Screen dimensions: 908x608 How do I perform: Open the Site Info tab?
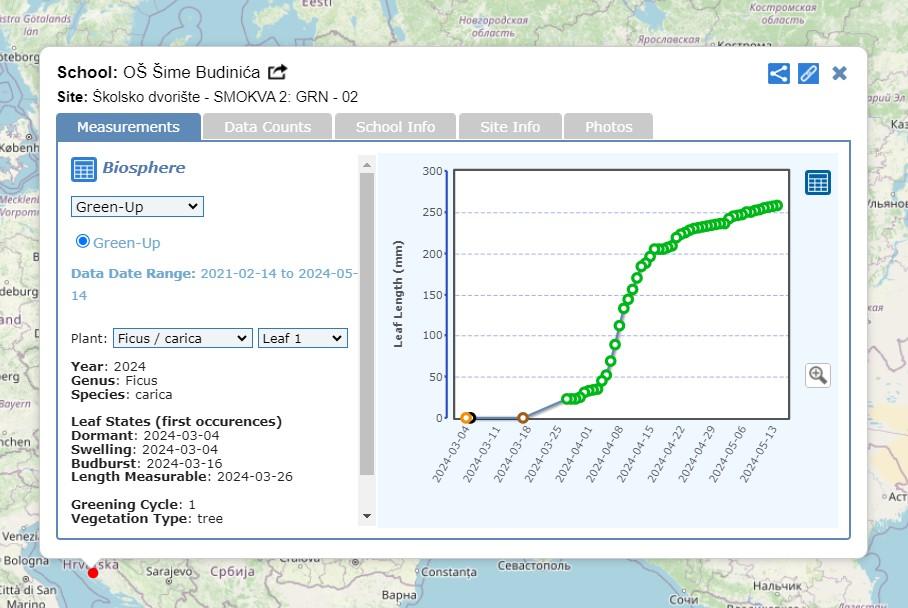(x=509, y=127)
